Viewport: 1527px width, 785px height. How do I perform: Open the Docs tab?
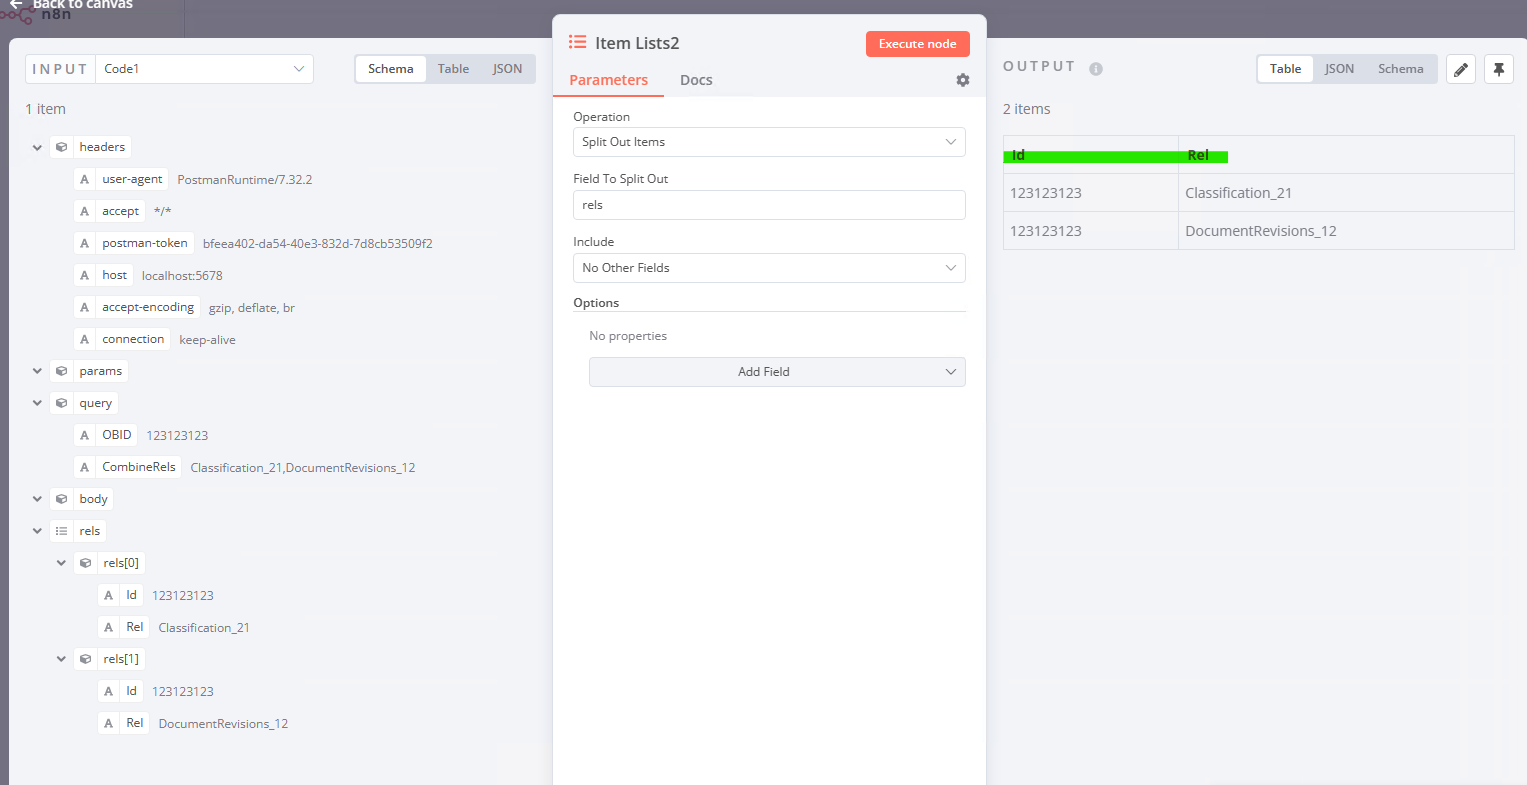click(696, 80)
